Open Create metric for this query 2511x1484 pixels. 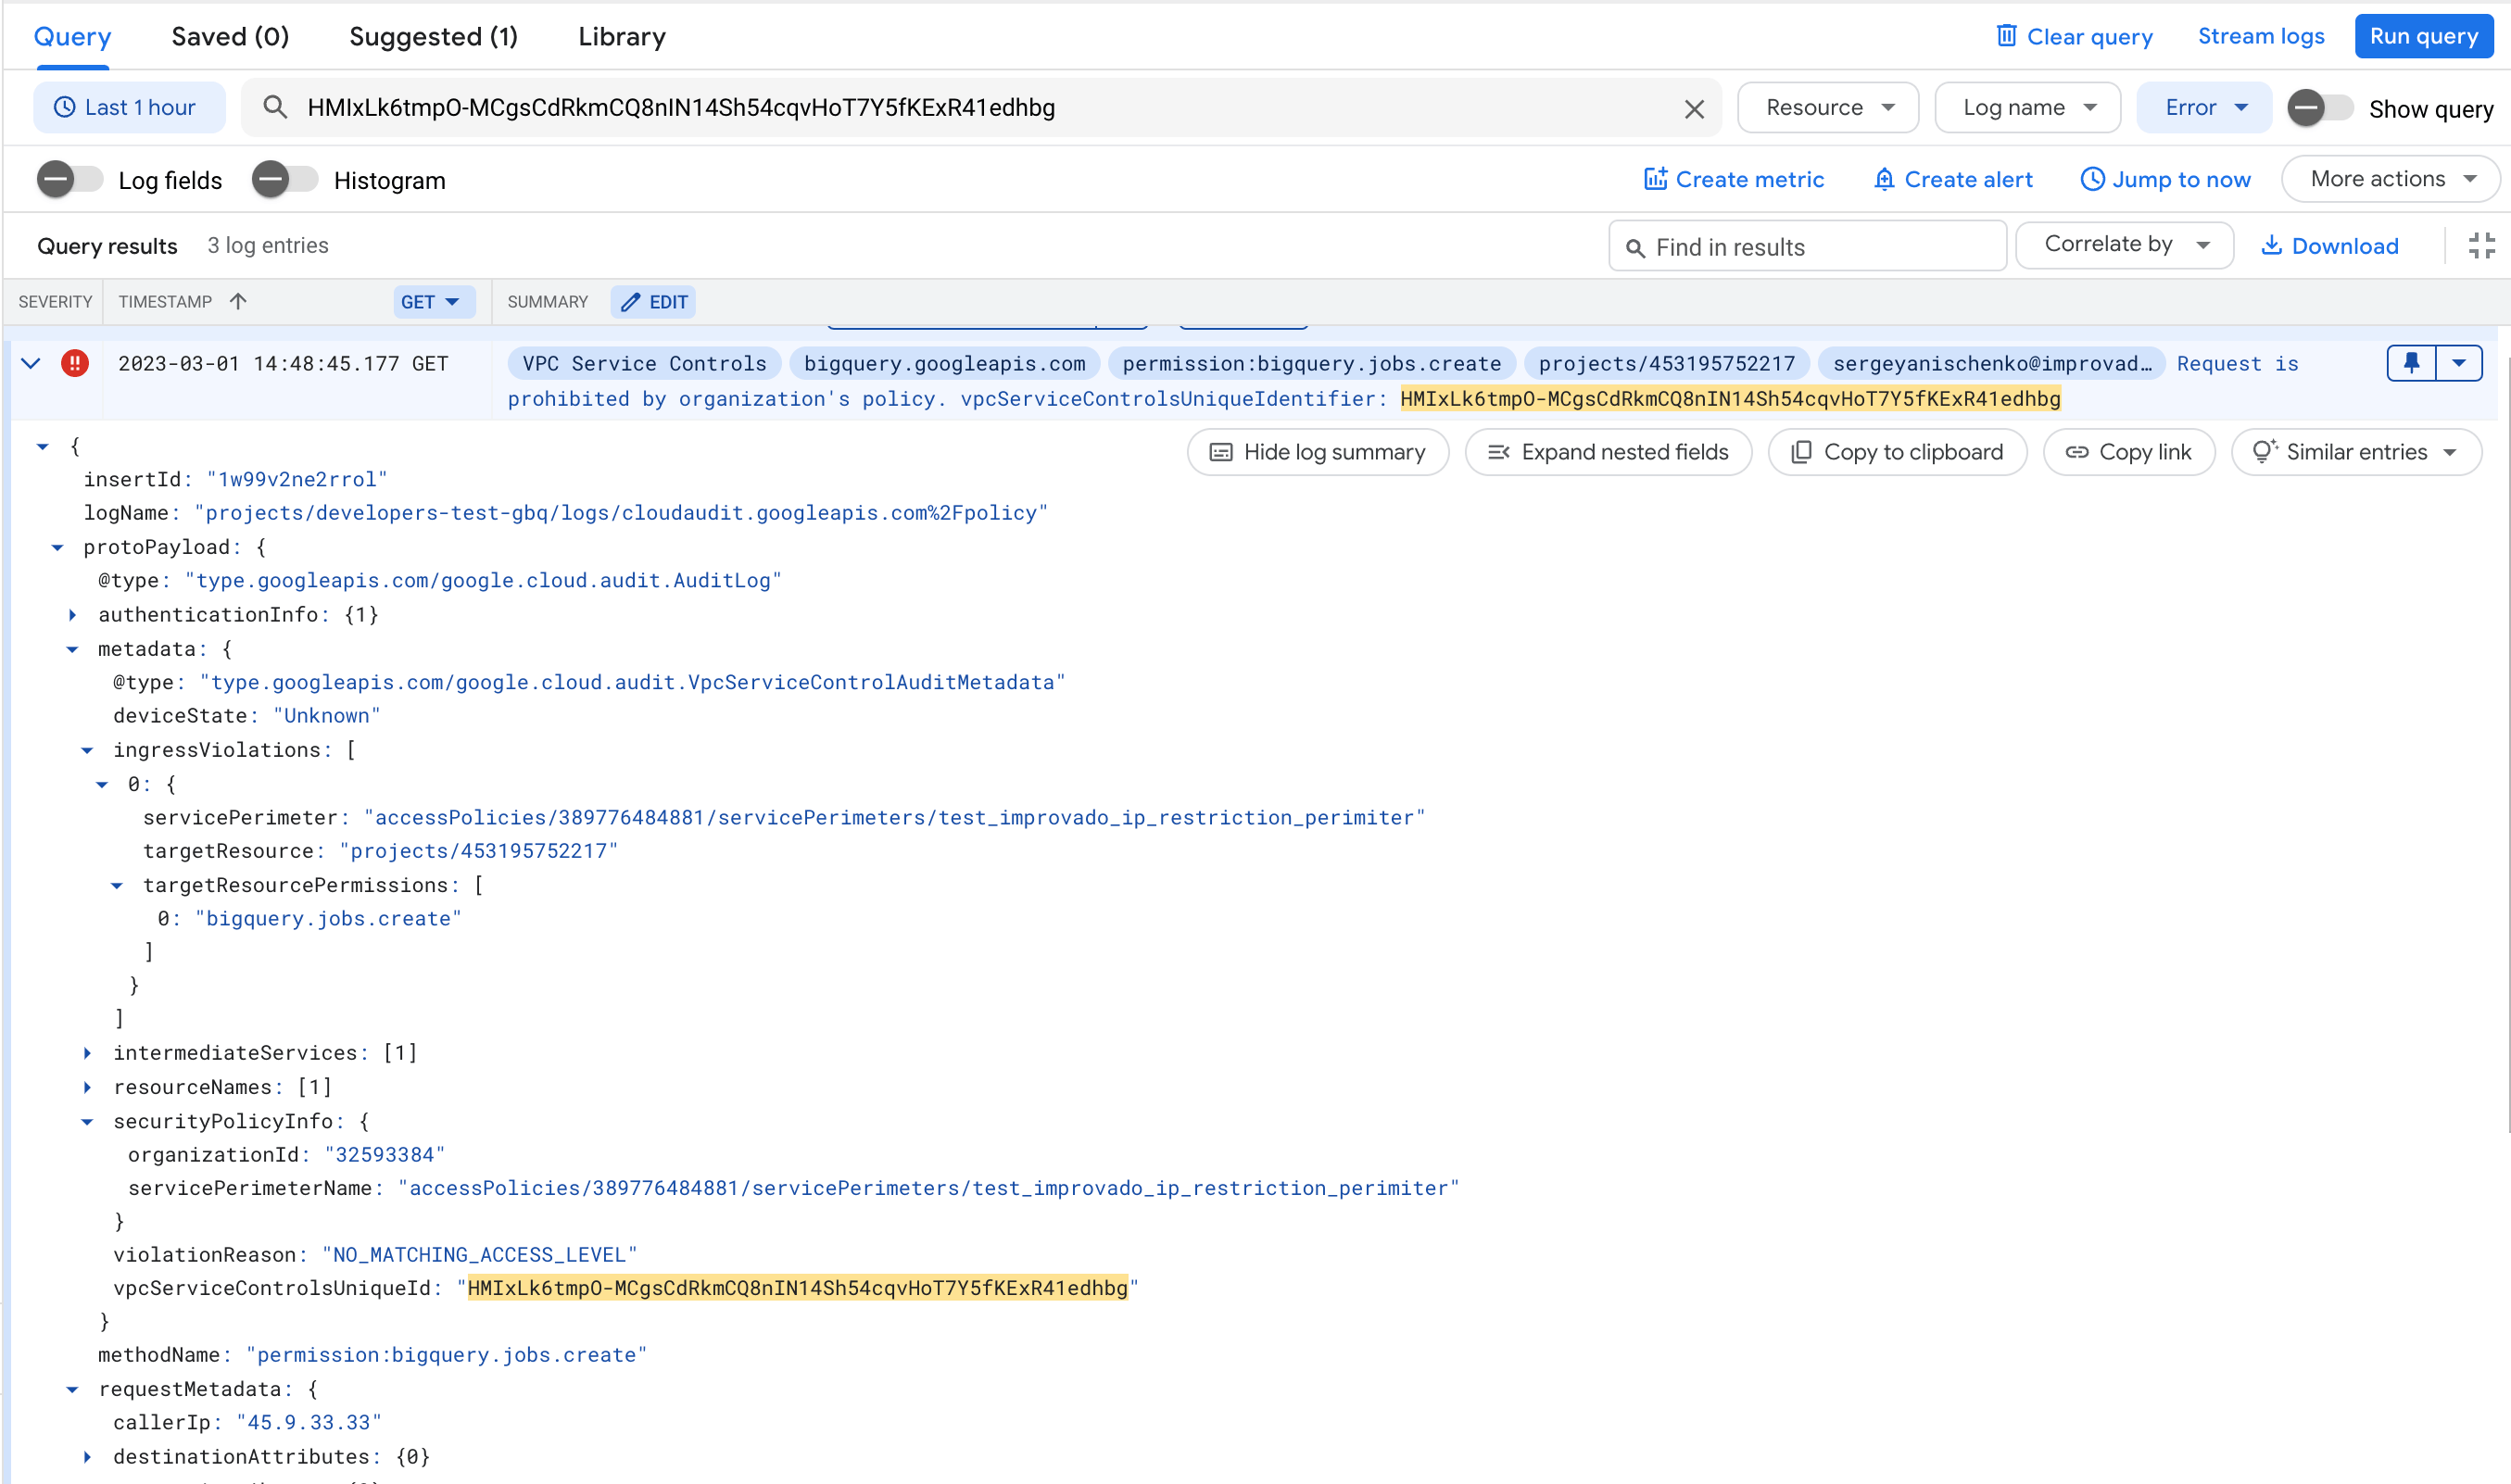click(1735, 179)
